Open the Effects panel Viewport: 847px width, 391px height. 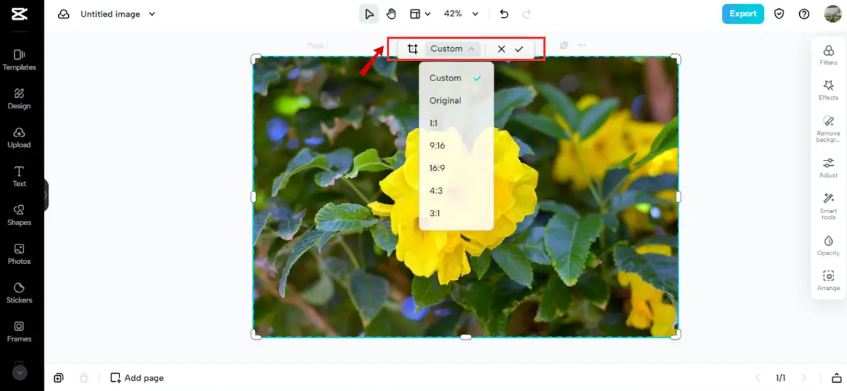828,90
